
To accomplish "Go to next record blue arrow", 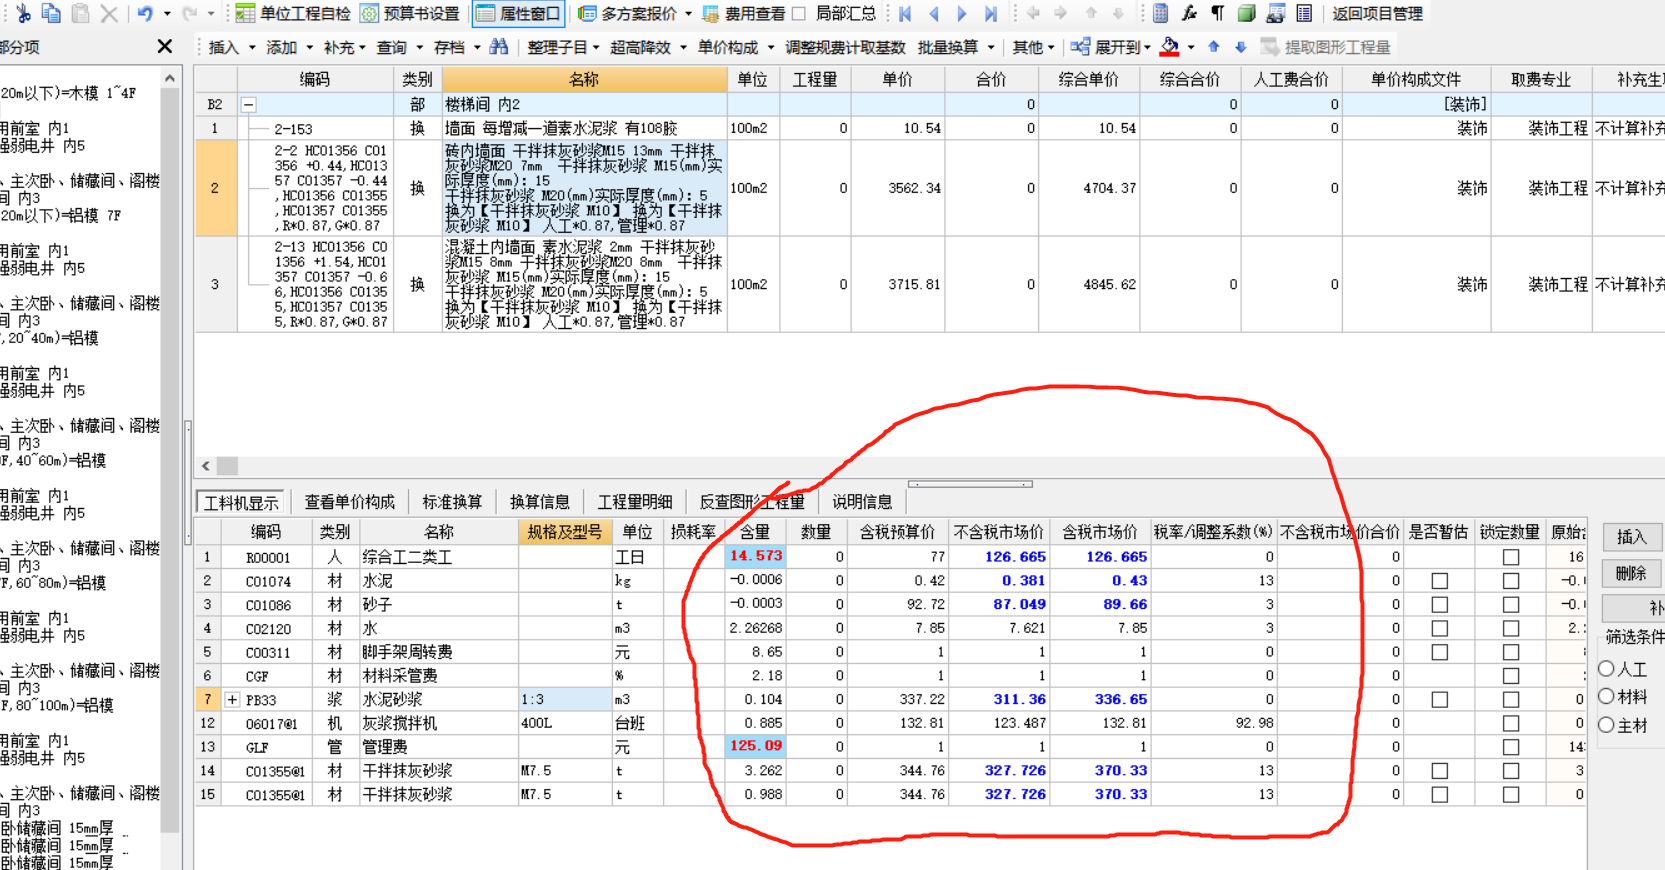I will [x=962, y=14].
